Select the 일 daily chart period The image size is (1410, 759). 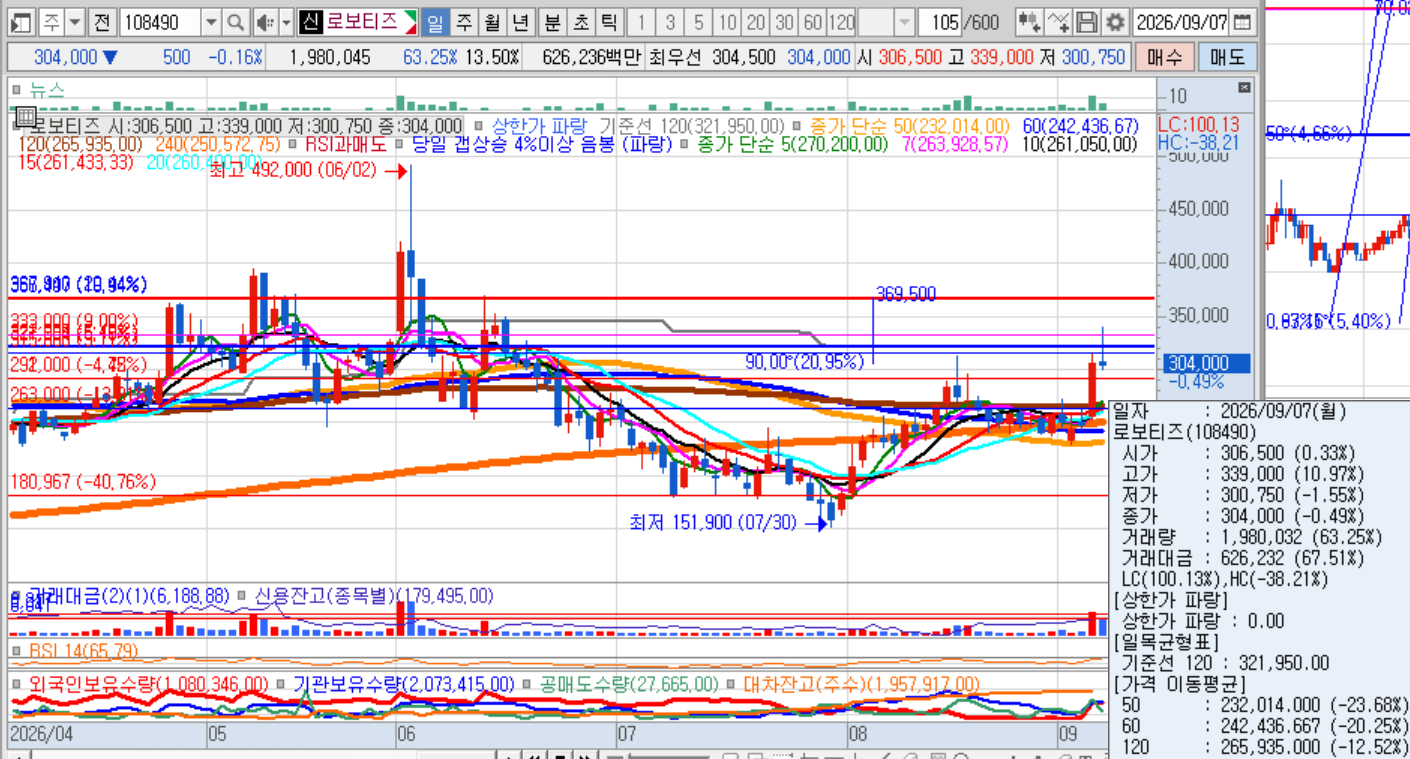[435, 22]
